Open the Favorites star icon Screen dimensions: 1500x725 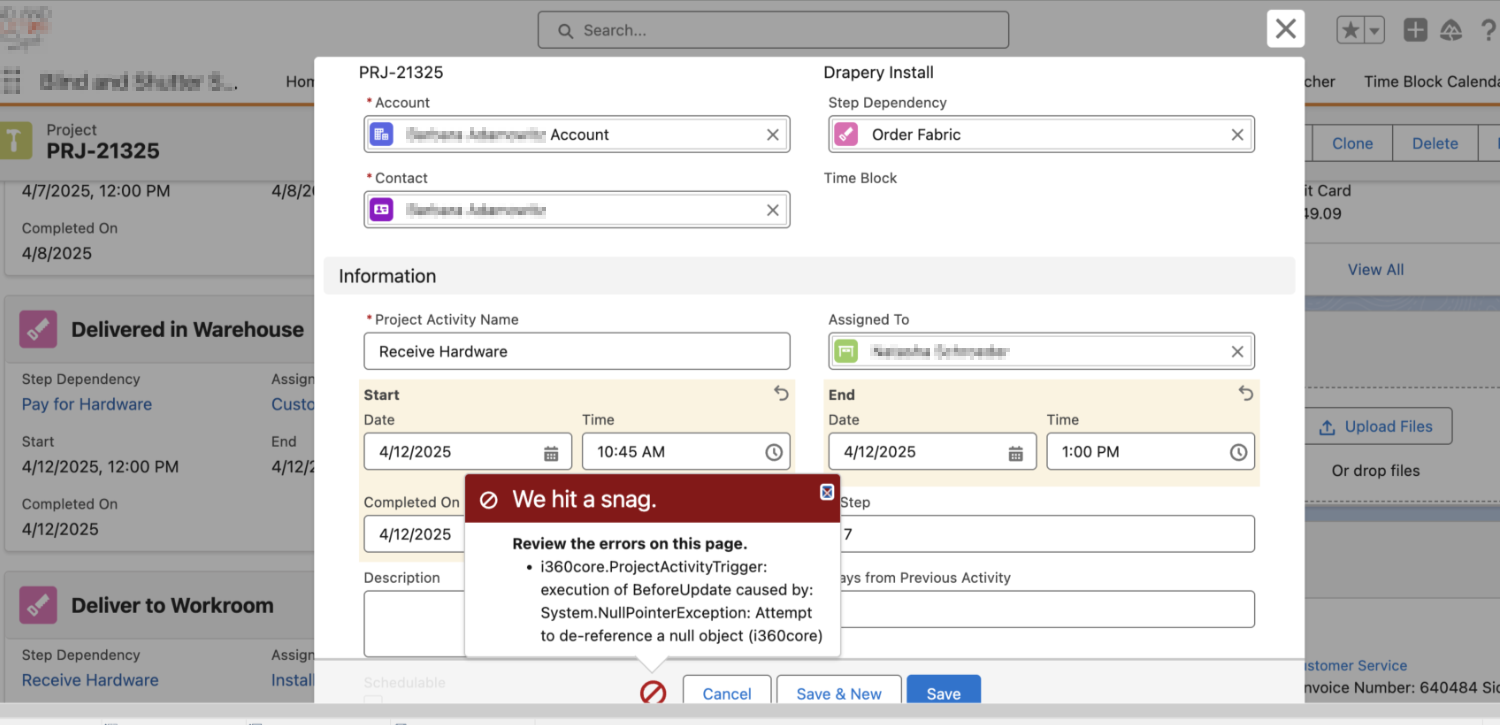click(x=1351, y=30)
